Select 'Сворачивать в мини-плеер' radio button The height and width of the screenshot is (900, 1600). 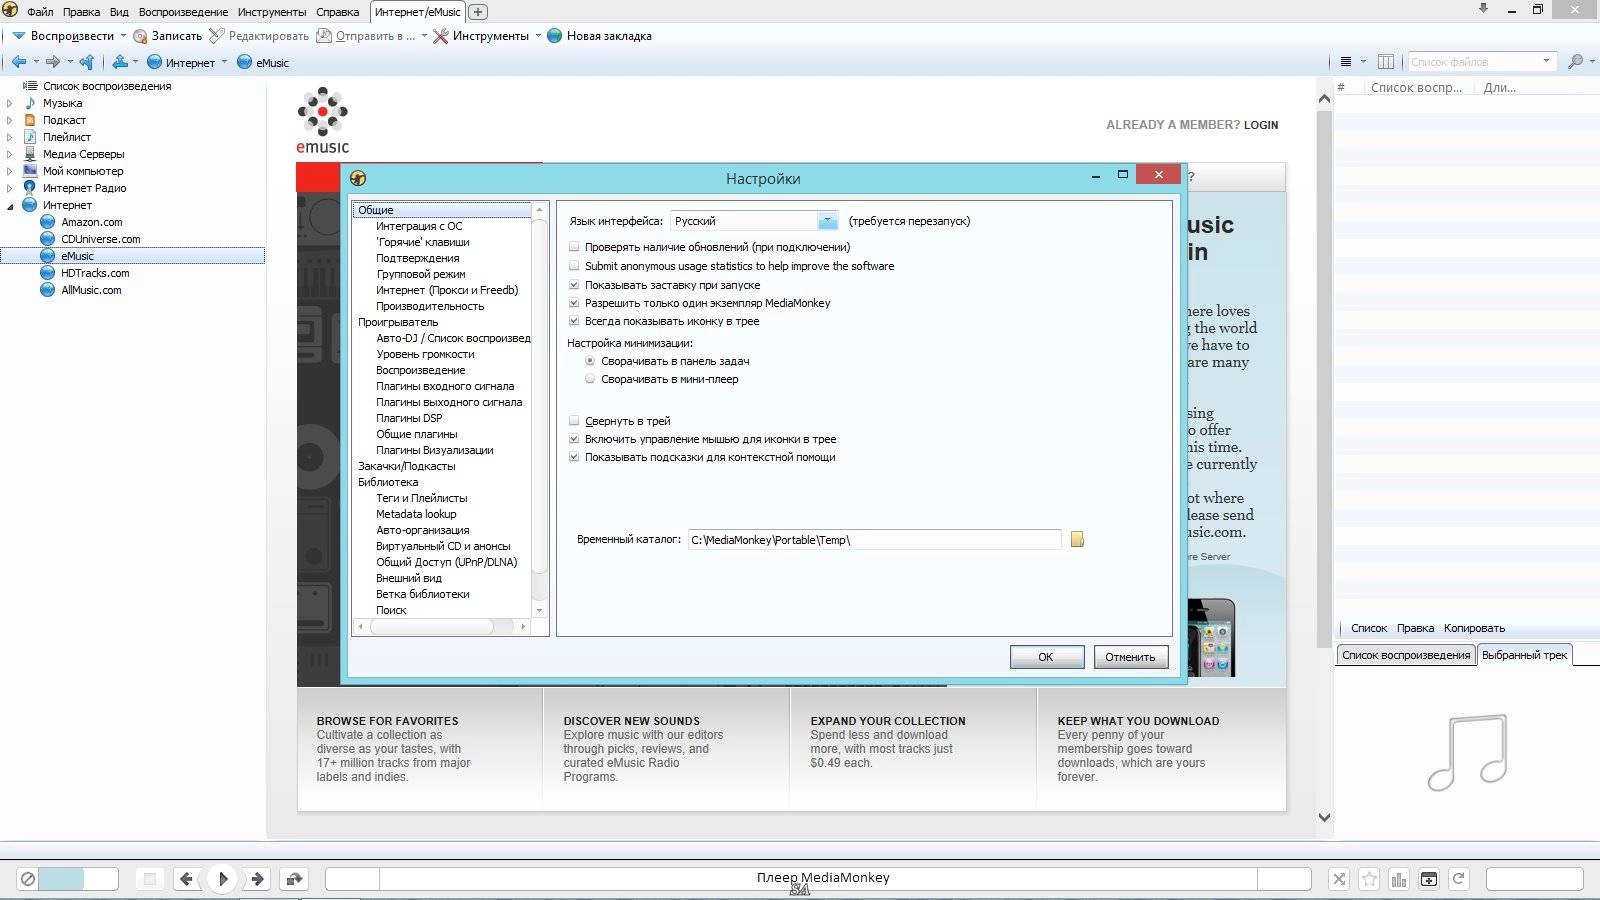point(590,379)
